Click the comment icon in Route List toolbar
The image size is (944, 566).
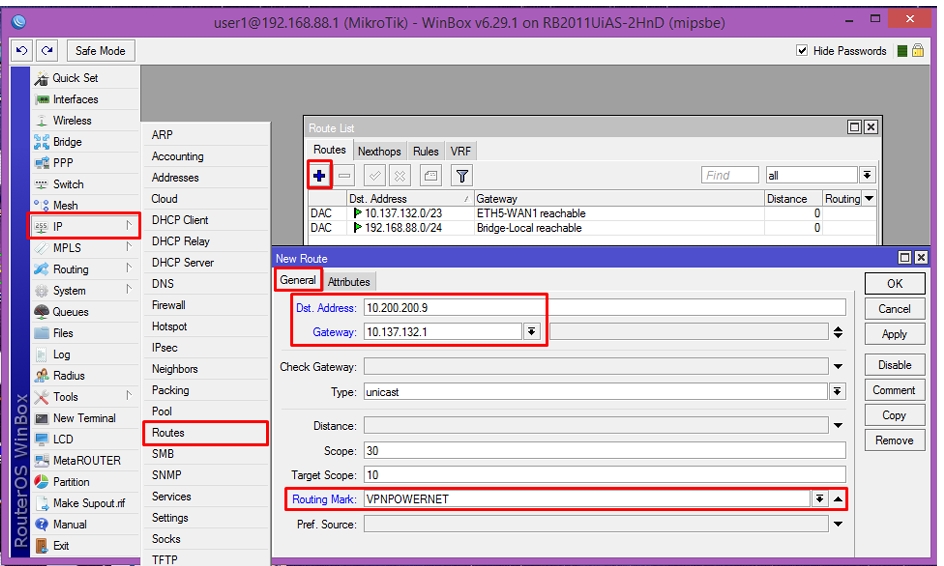point(430,176)
